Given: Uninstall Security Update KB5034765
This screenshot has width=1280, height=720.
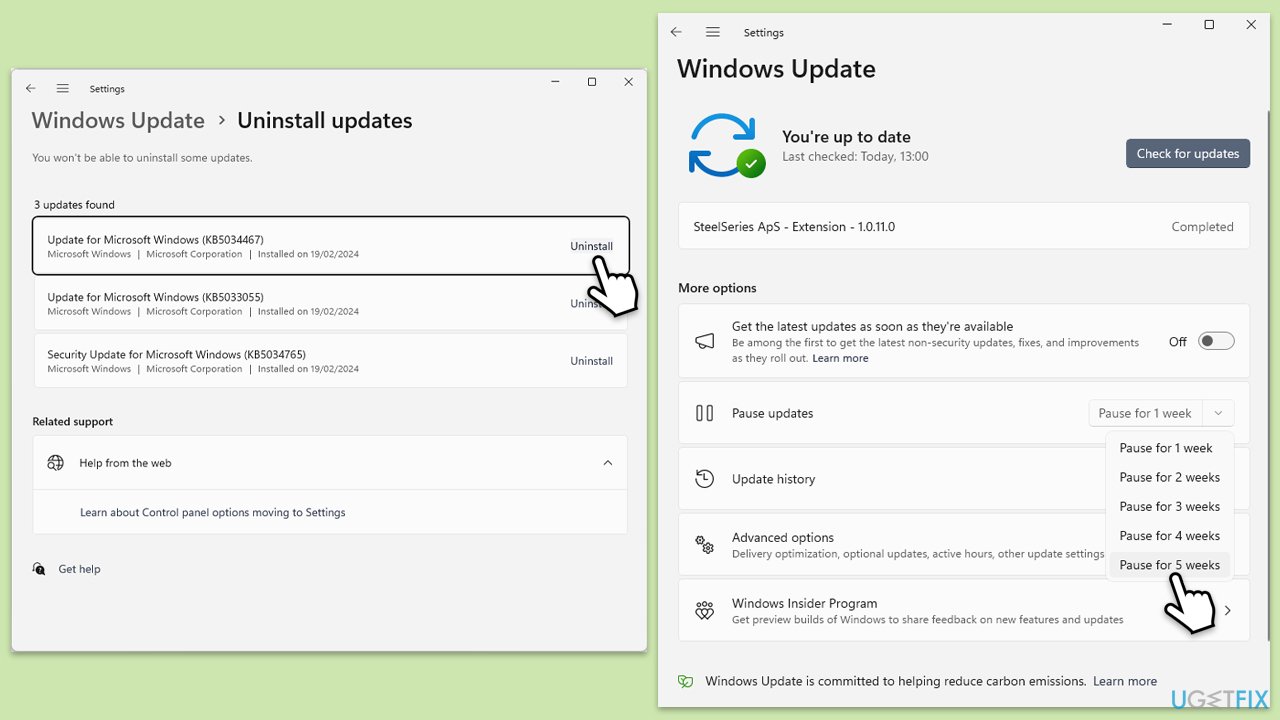Looking at the screenshot, I should click(x=591, y=361).
